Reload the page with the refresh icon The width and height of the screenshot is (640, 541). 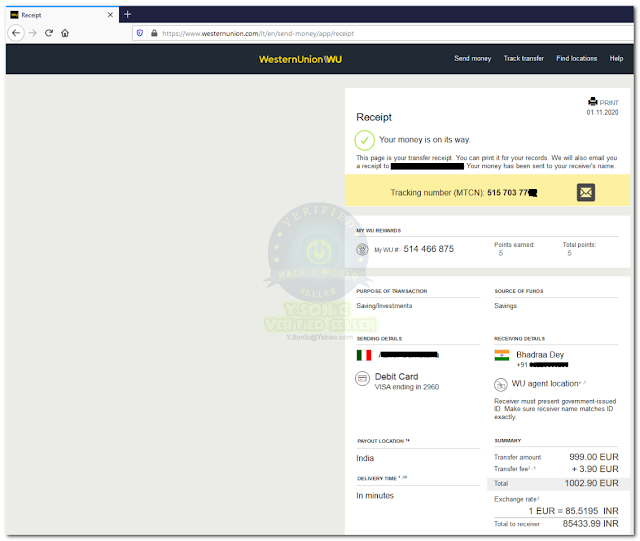[49, 33]
